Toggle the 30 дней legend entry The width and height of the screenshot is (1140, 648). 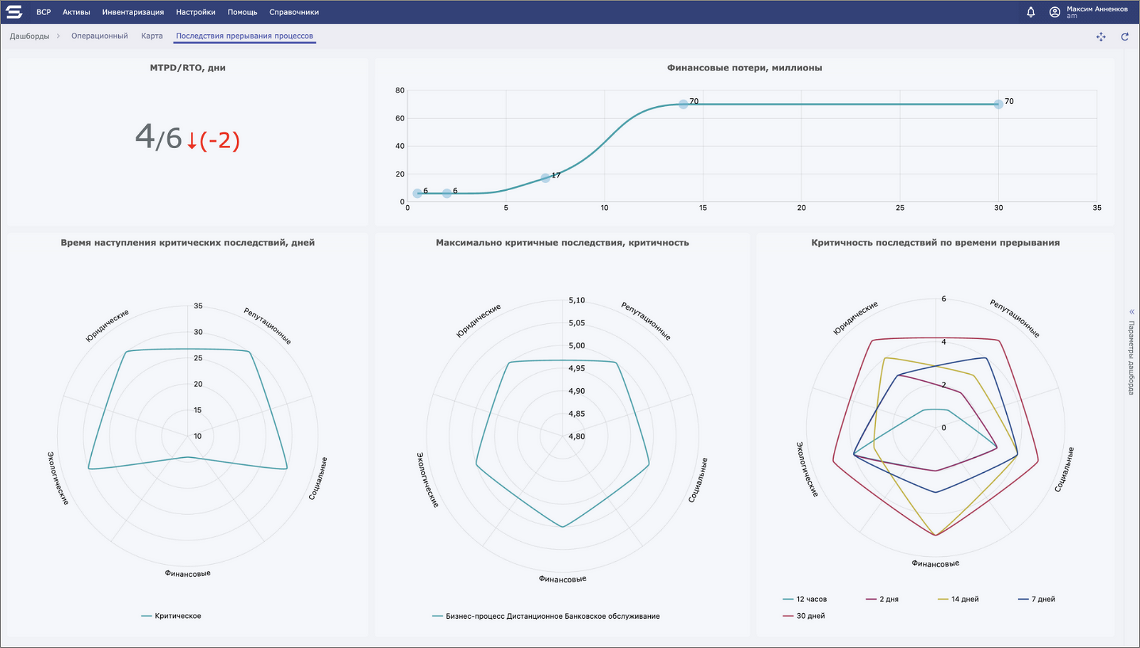pyautogui.click(x=803, y=616)
